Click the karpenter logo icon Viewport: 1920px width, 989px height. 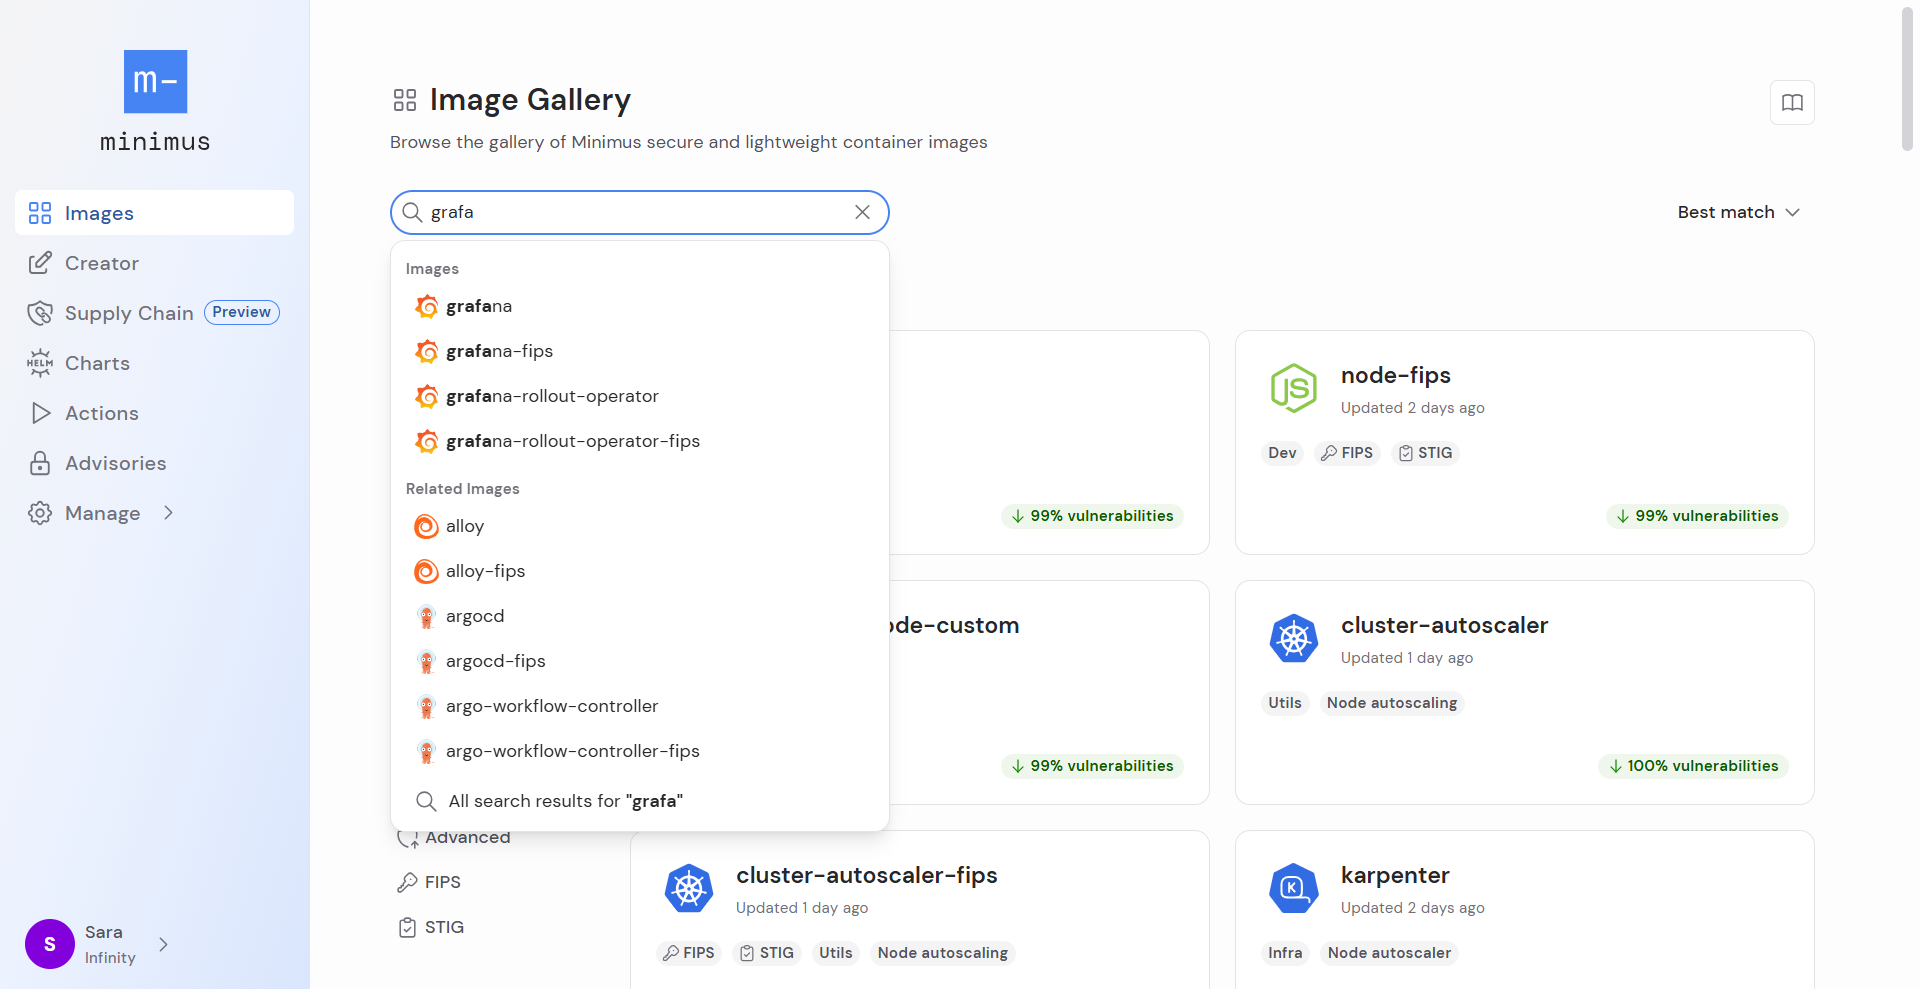click(1294, 888)
